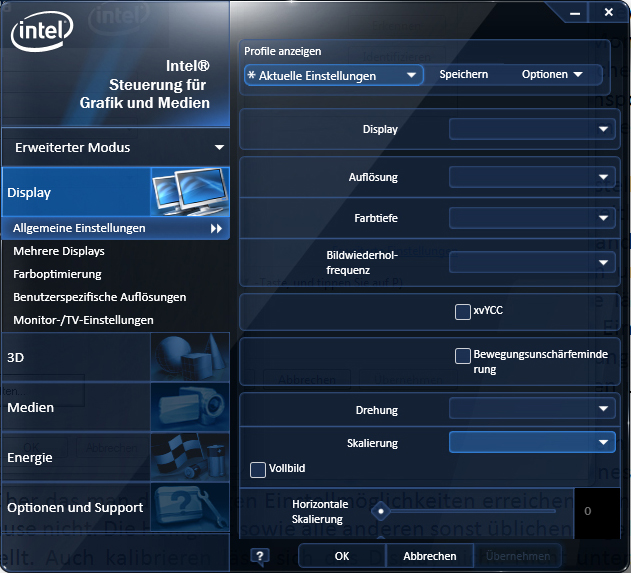Go to Mehrere Displays
631x573 pixels.
59,251
